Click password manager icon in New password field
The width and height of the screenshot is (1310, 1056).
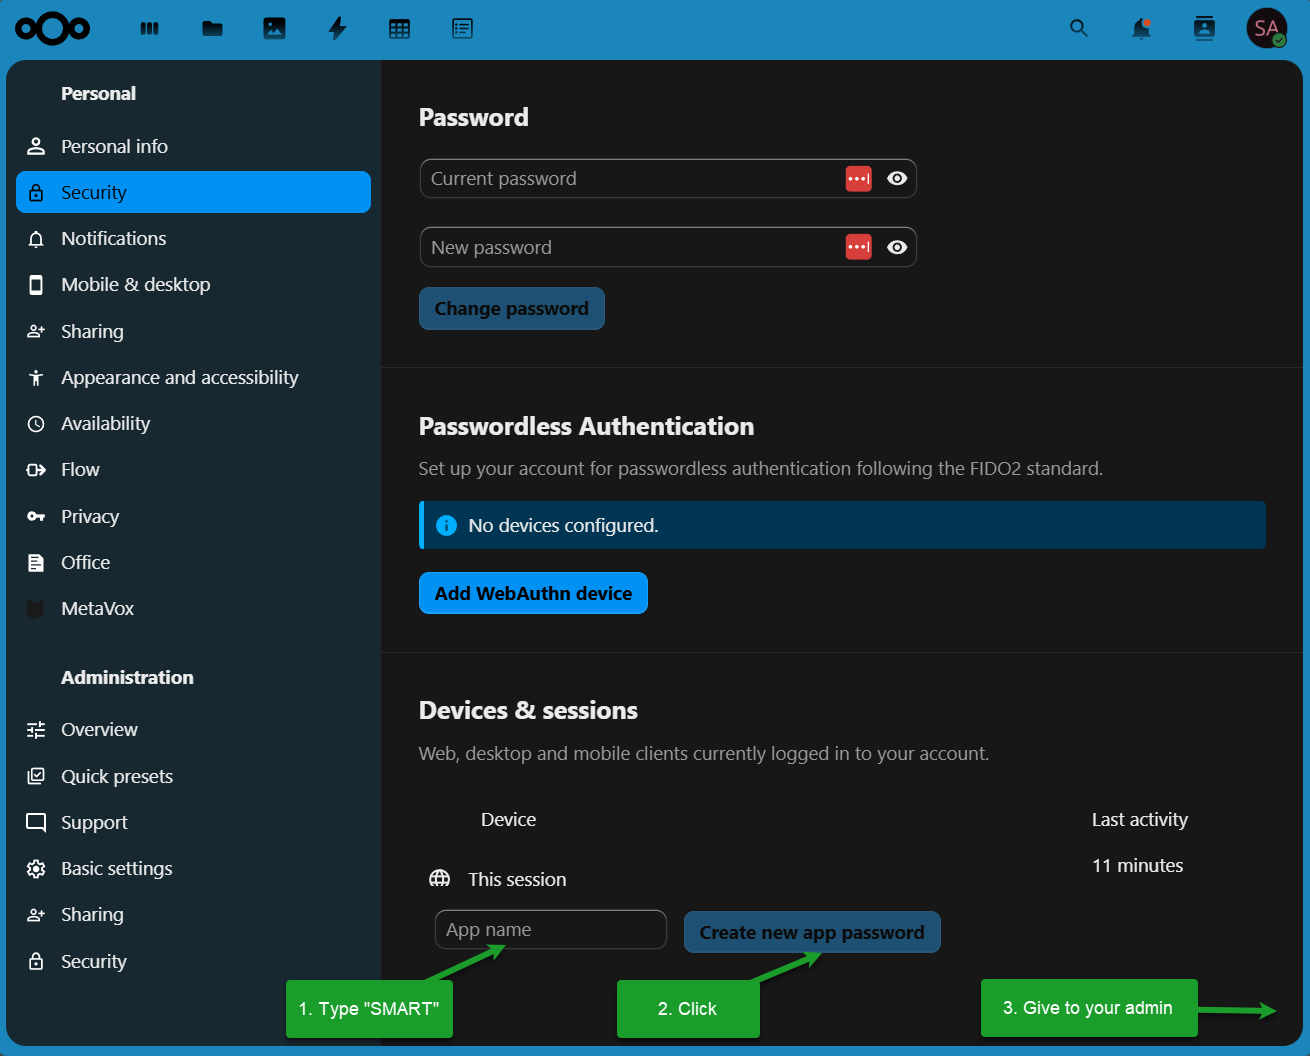858,247
